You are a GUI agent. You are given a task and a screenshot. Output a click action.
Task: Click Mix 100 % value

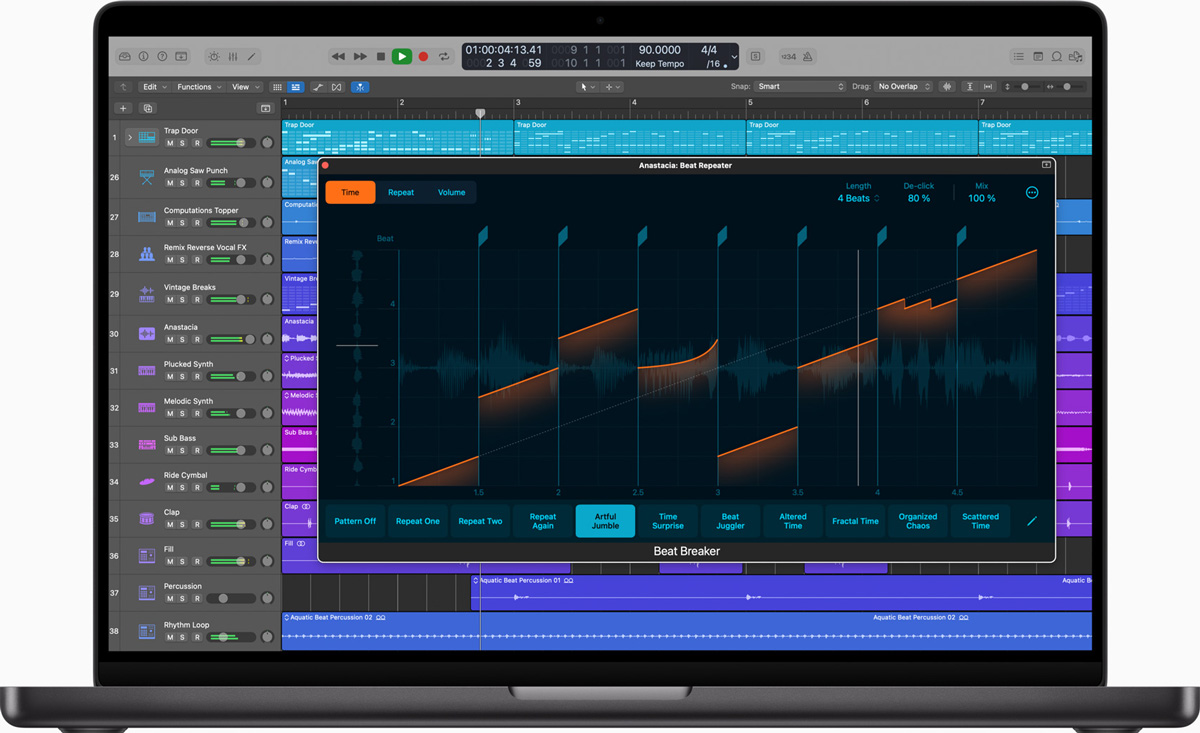click(x=982, y=199)
